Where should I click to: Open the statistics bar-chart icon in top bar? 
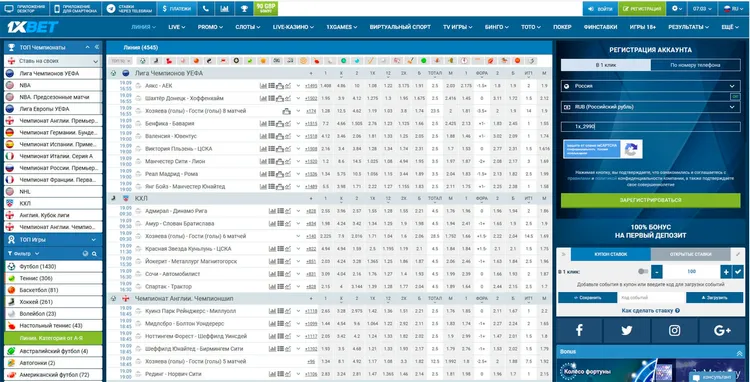224,8
